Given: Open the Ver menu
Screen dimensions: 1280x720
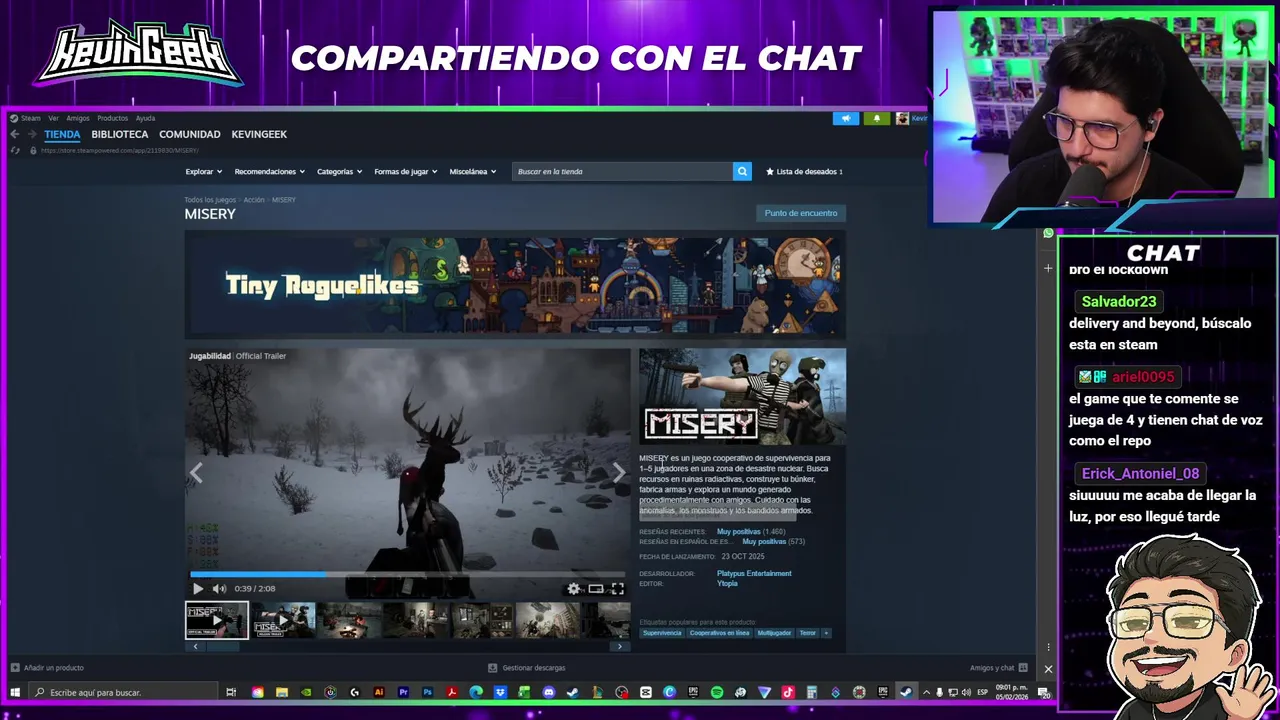Looking at the screenshot, I should [x=54, y=118].
